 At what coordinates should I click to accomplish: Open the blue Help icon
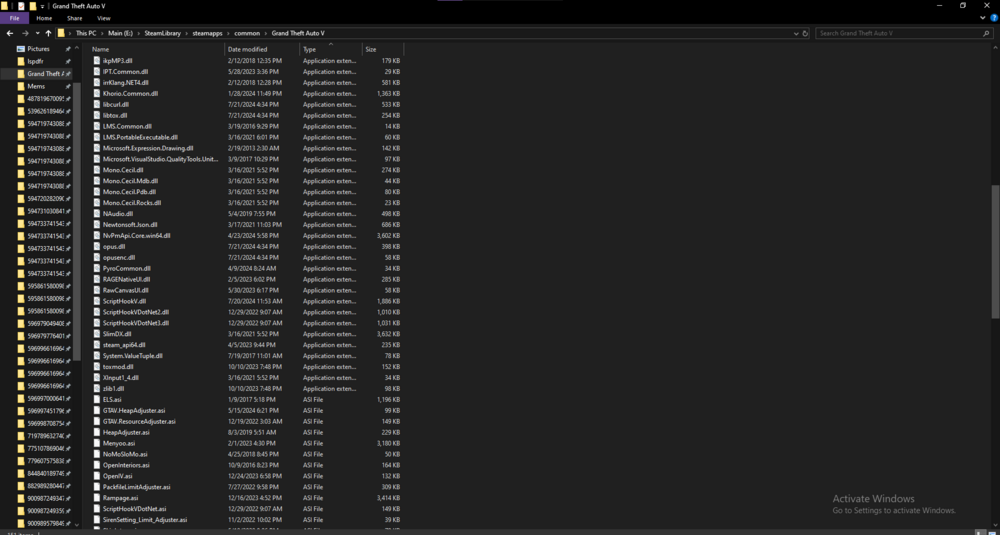tap(994, 18)
